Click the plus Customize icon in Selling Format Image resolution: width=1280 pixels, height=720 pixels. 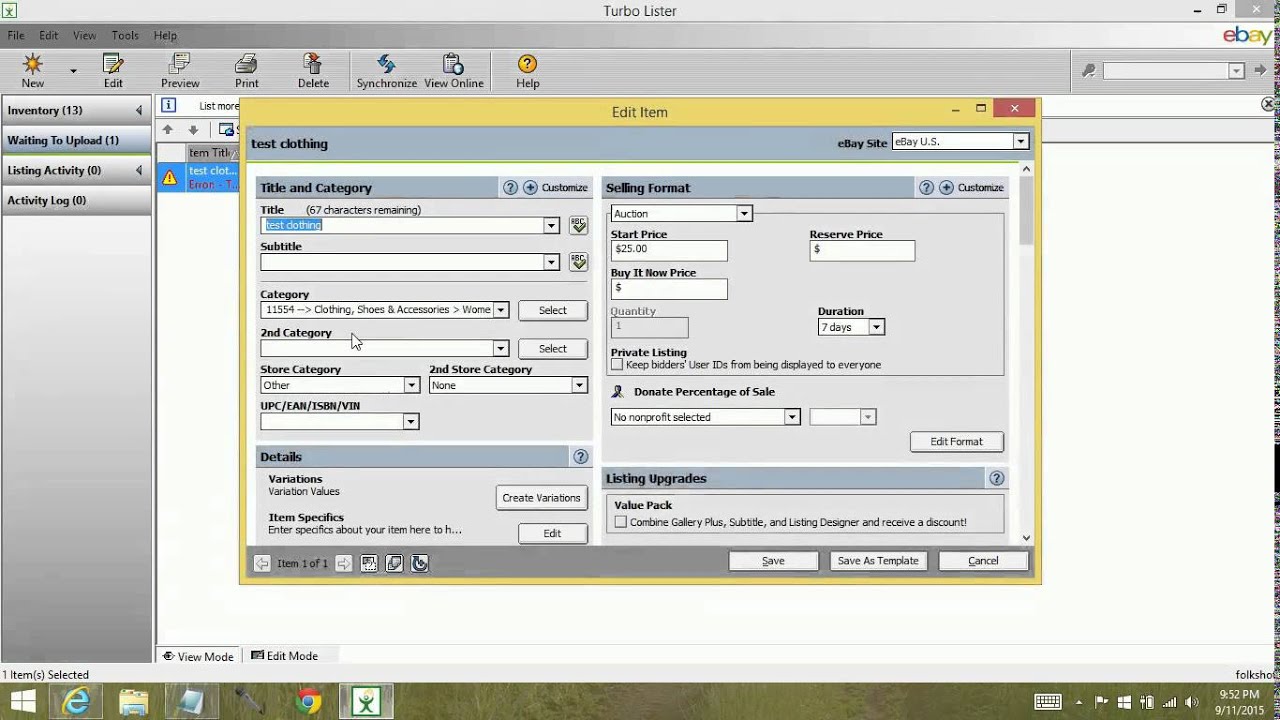[946, 188]
